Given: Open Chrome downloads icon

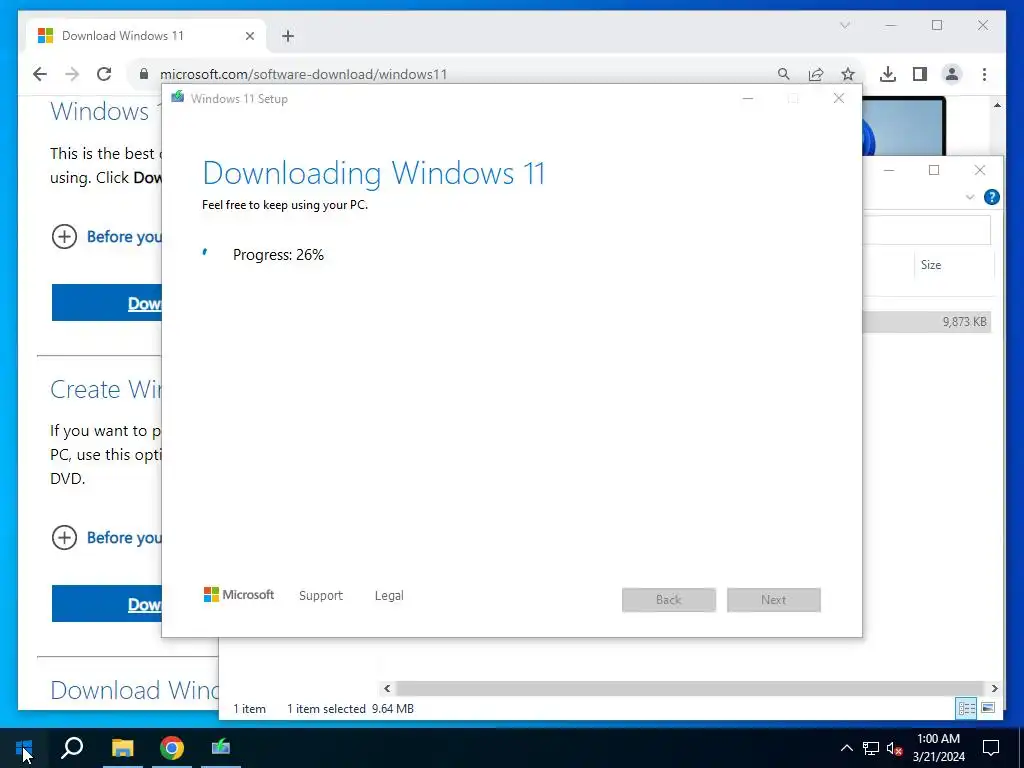Looking at the screenshot, I should [x=888, y=74].
